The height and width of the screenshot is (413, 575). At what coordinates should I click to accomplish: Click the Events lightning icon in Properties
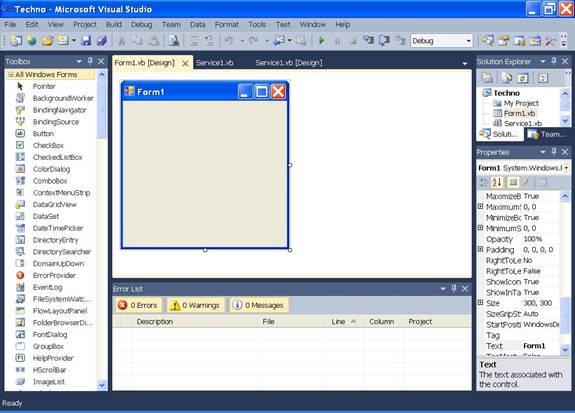(x=526, y=182)
